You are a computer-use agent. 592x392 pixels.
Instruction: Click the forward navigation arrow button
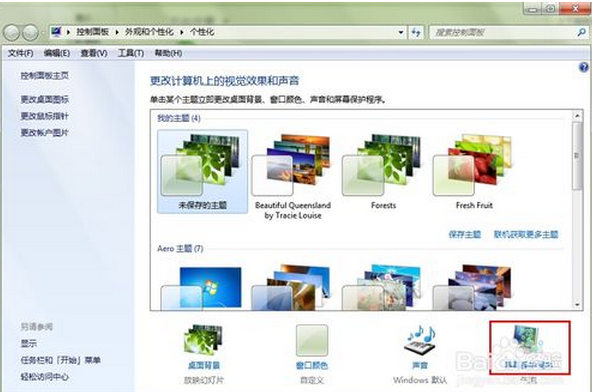[x=30, y=32]
